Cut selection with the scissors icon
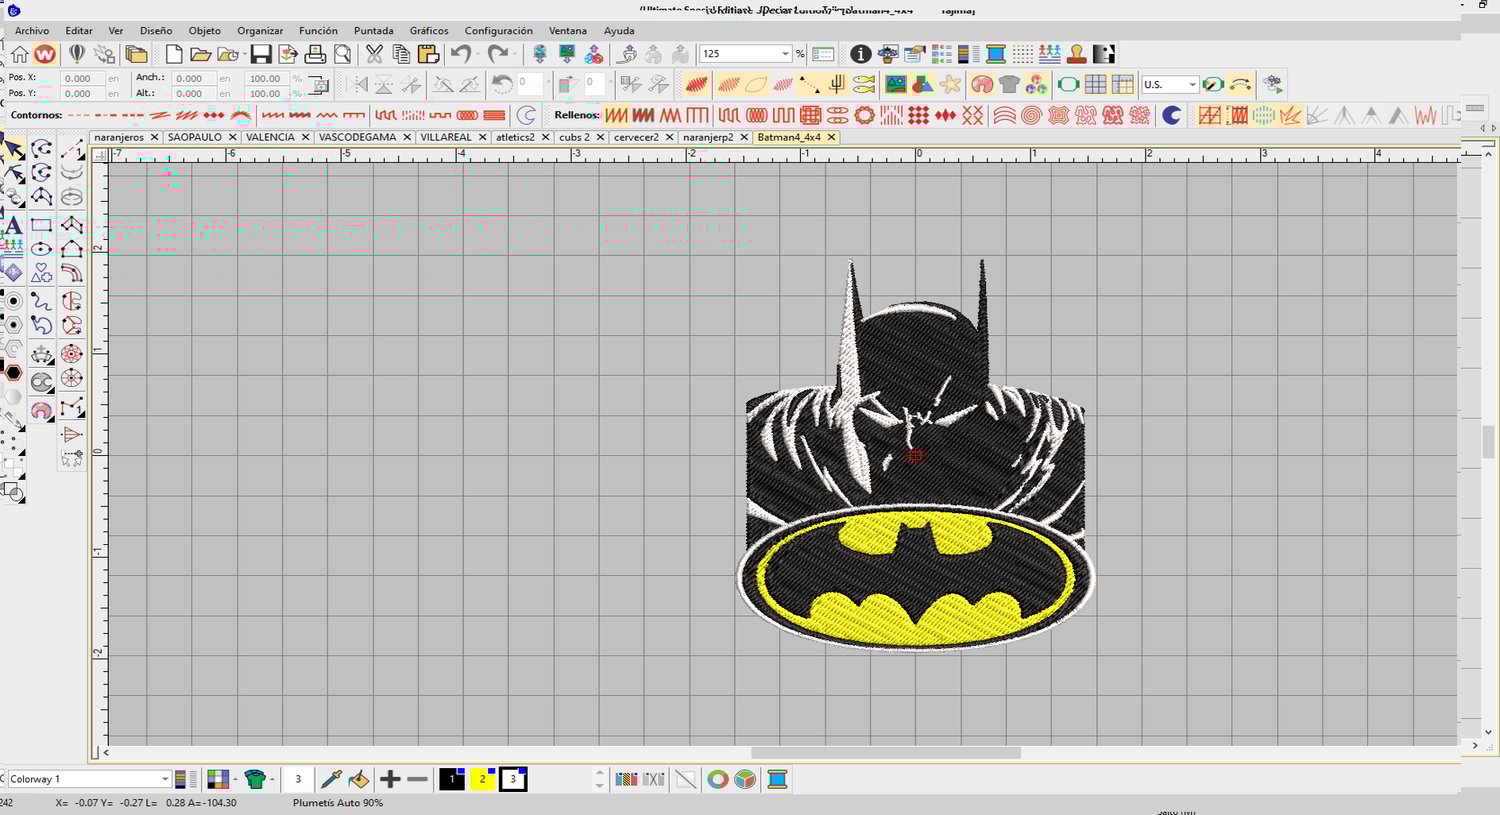This screenshot has height=815, width=1500. point(374,54)
